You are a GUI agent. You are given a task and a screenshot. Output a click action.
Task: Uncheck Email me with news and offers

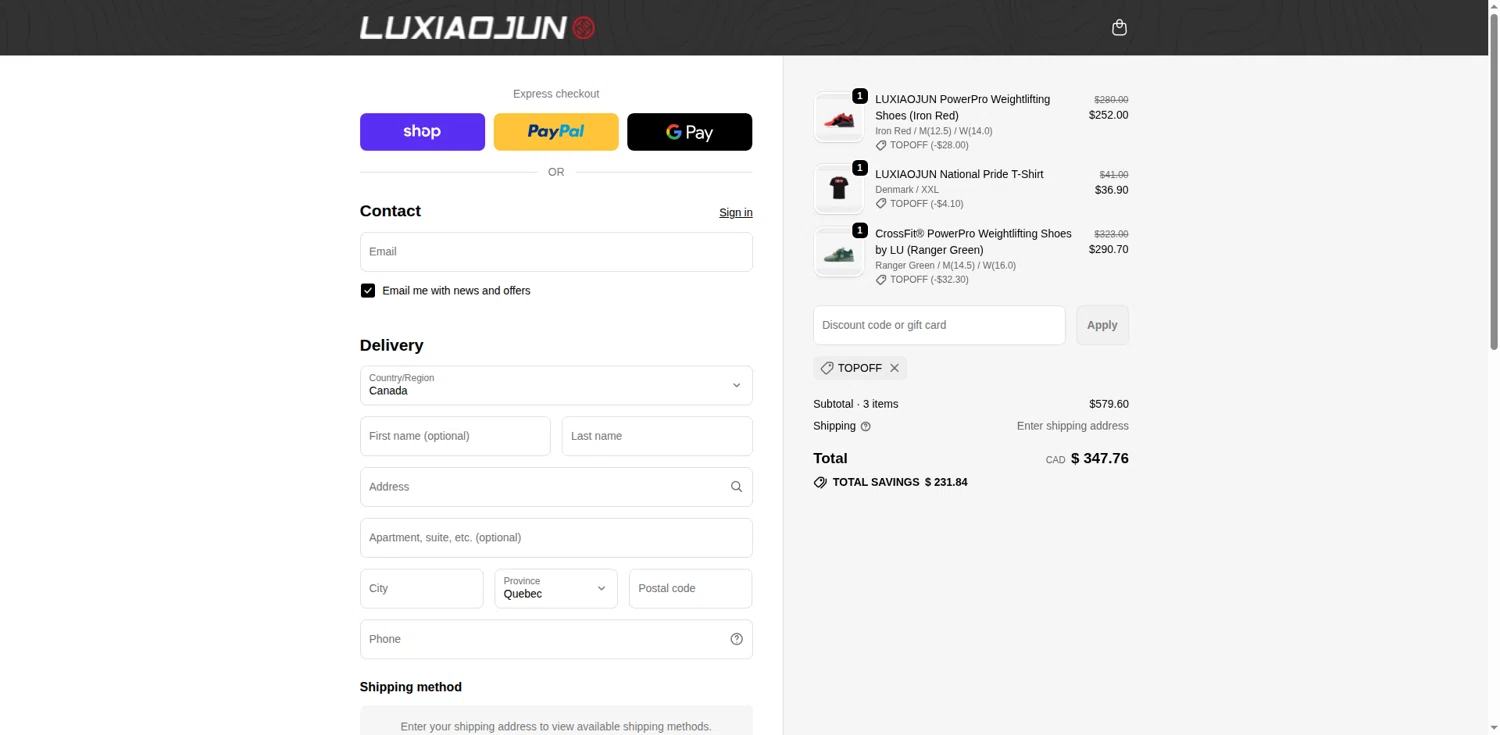pyautogui.click(x=368, y=291)
